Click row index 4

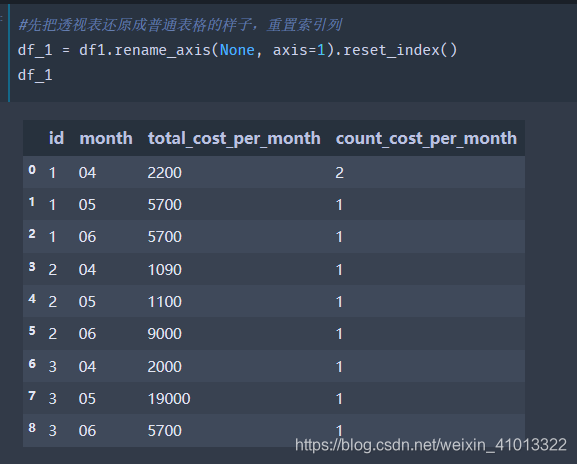pos(32,299)
